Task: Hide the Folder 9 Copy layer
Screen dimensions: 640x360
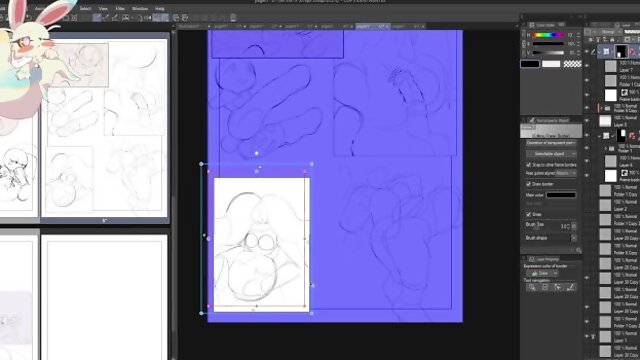Action: pyautogui.click(x=587, y=108)
